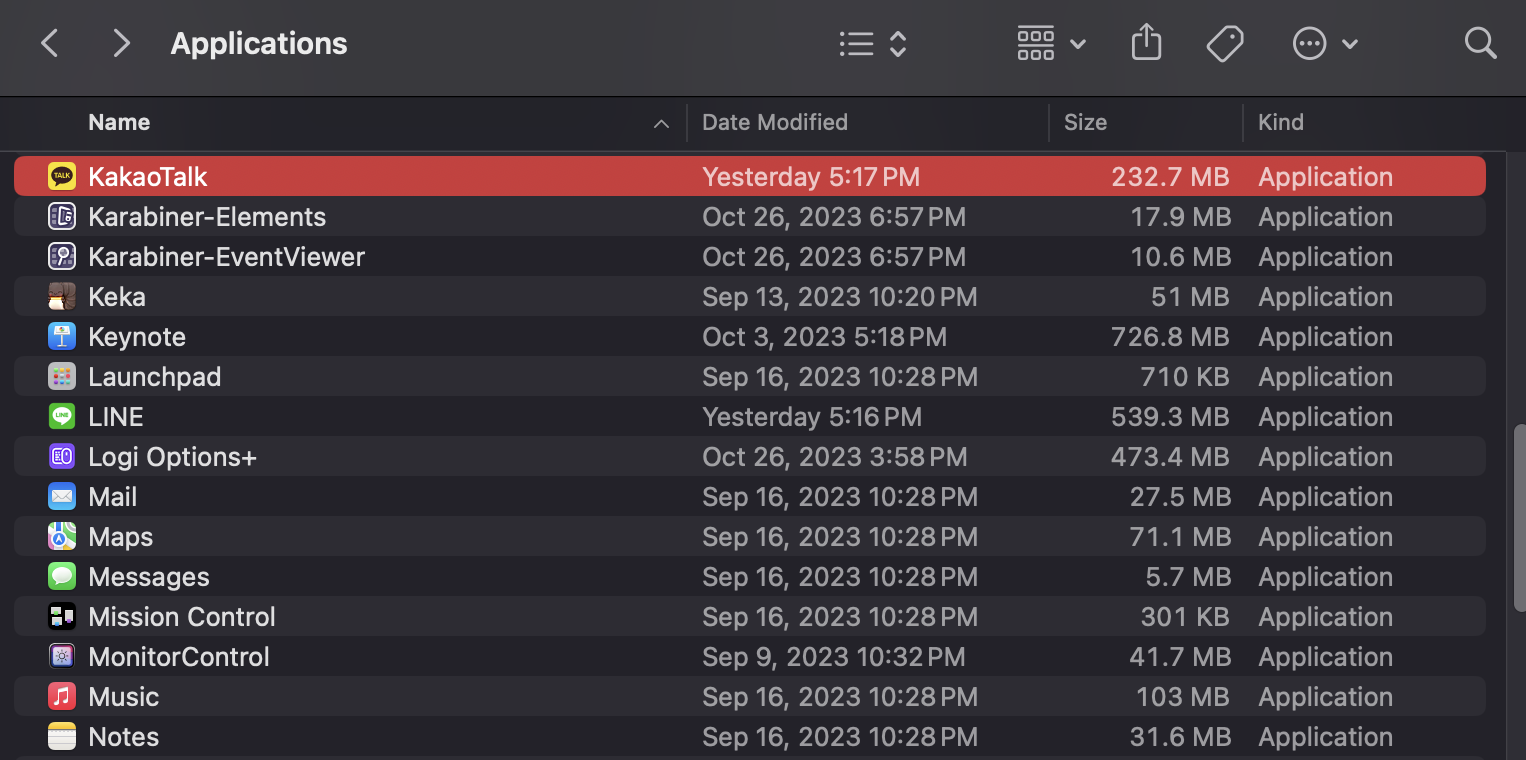This screenshot has width=1526, height=760.
Task: Click the Keynote file name
Action: 137,337
